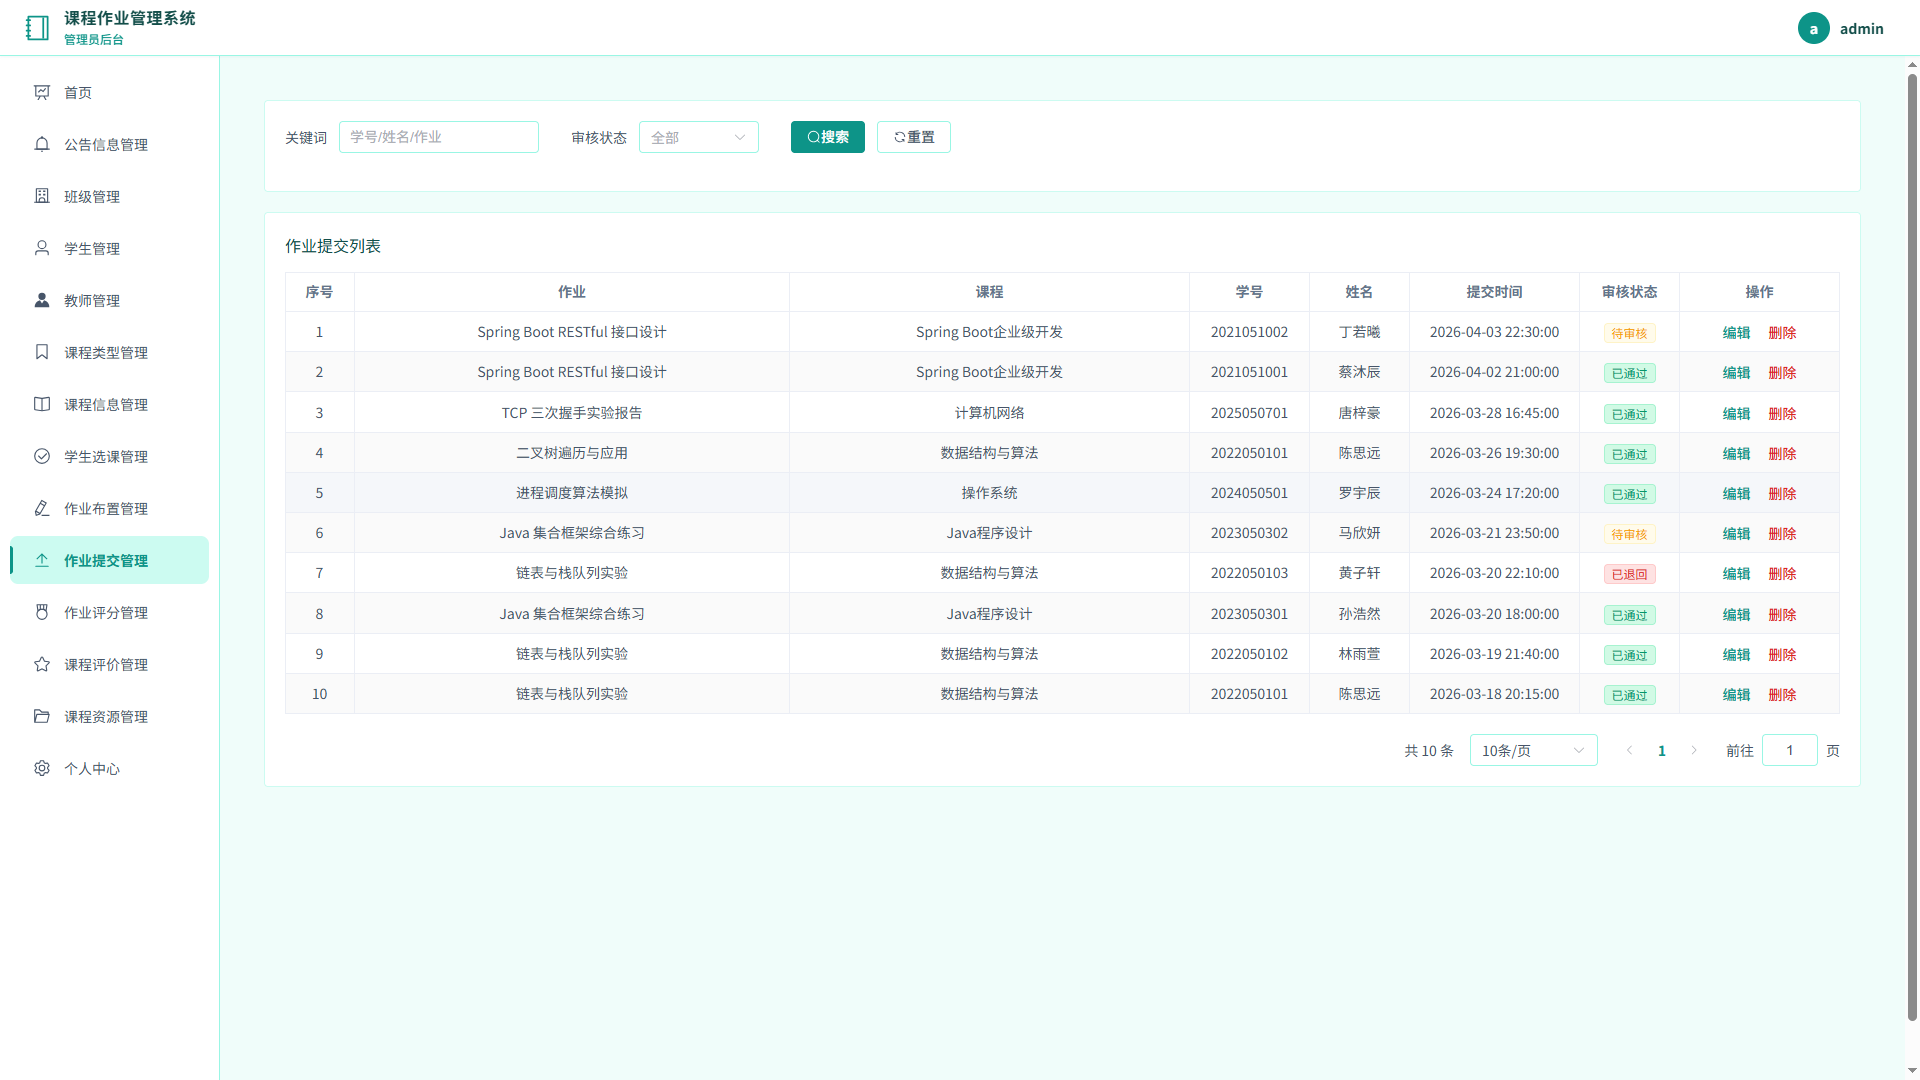Open the admin user menu
The height and width of the screenshot is (1080, 1920).
click(1841, 28)
